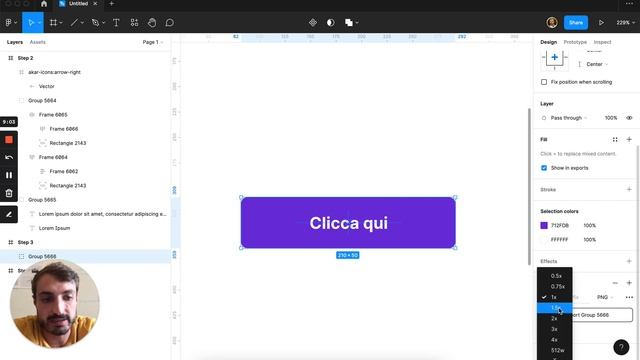Open Fill style library dots icon
Screen dimensions: 640x360
[x=615, y=140]
